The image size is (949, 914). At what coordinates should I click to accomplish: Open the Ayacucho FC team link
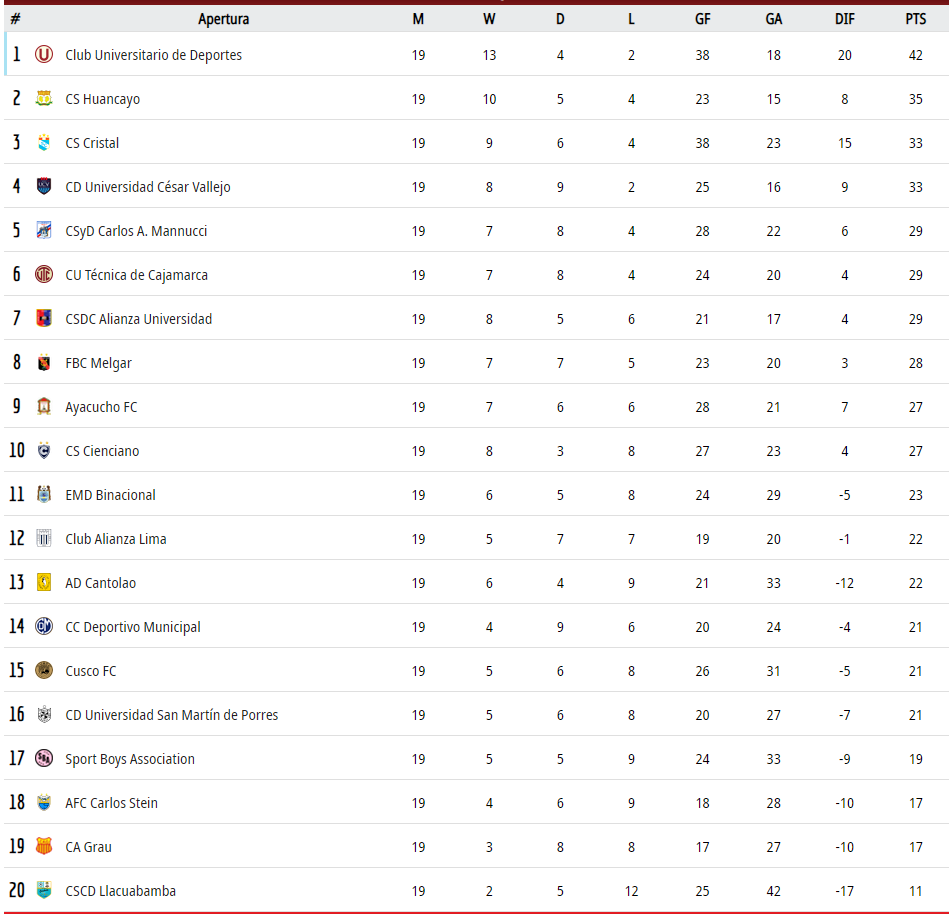[x=101, y=407]
